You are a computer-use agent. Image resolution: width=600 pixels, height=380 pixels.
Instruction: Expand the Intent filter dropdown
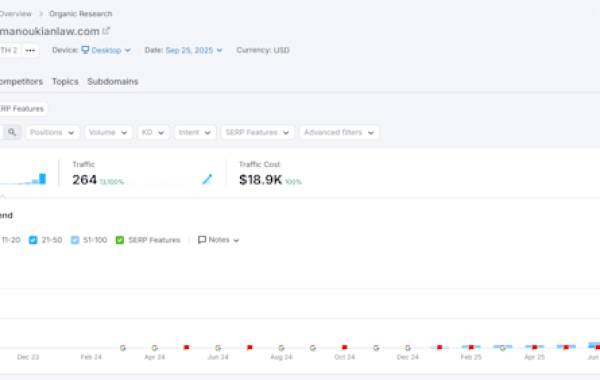tap(195, 132)
